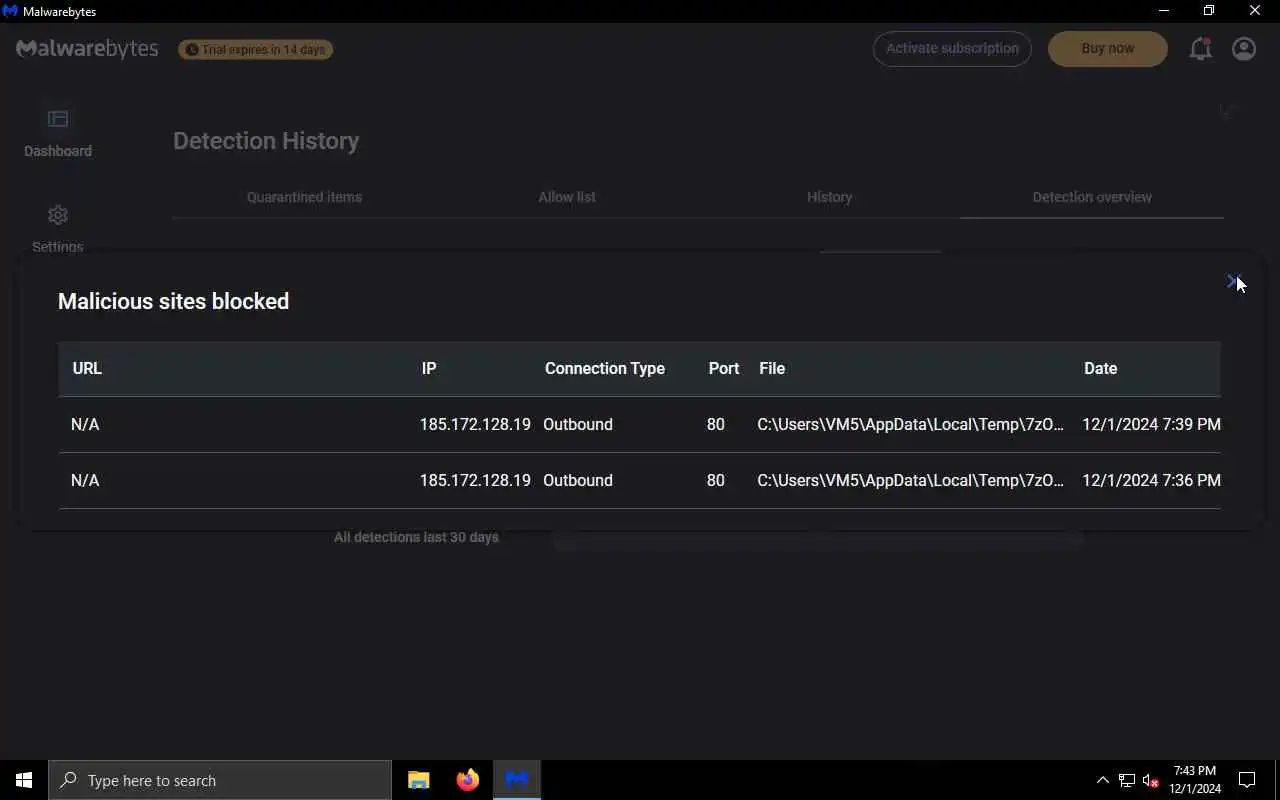Click the taskbar search box
This screenshot has width=1280, height=800.
point(220,780)
